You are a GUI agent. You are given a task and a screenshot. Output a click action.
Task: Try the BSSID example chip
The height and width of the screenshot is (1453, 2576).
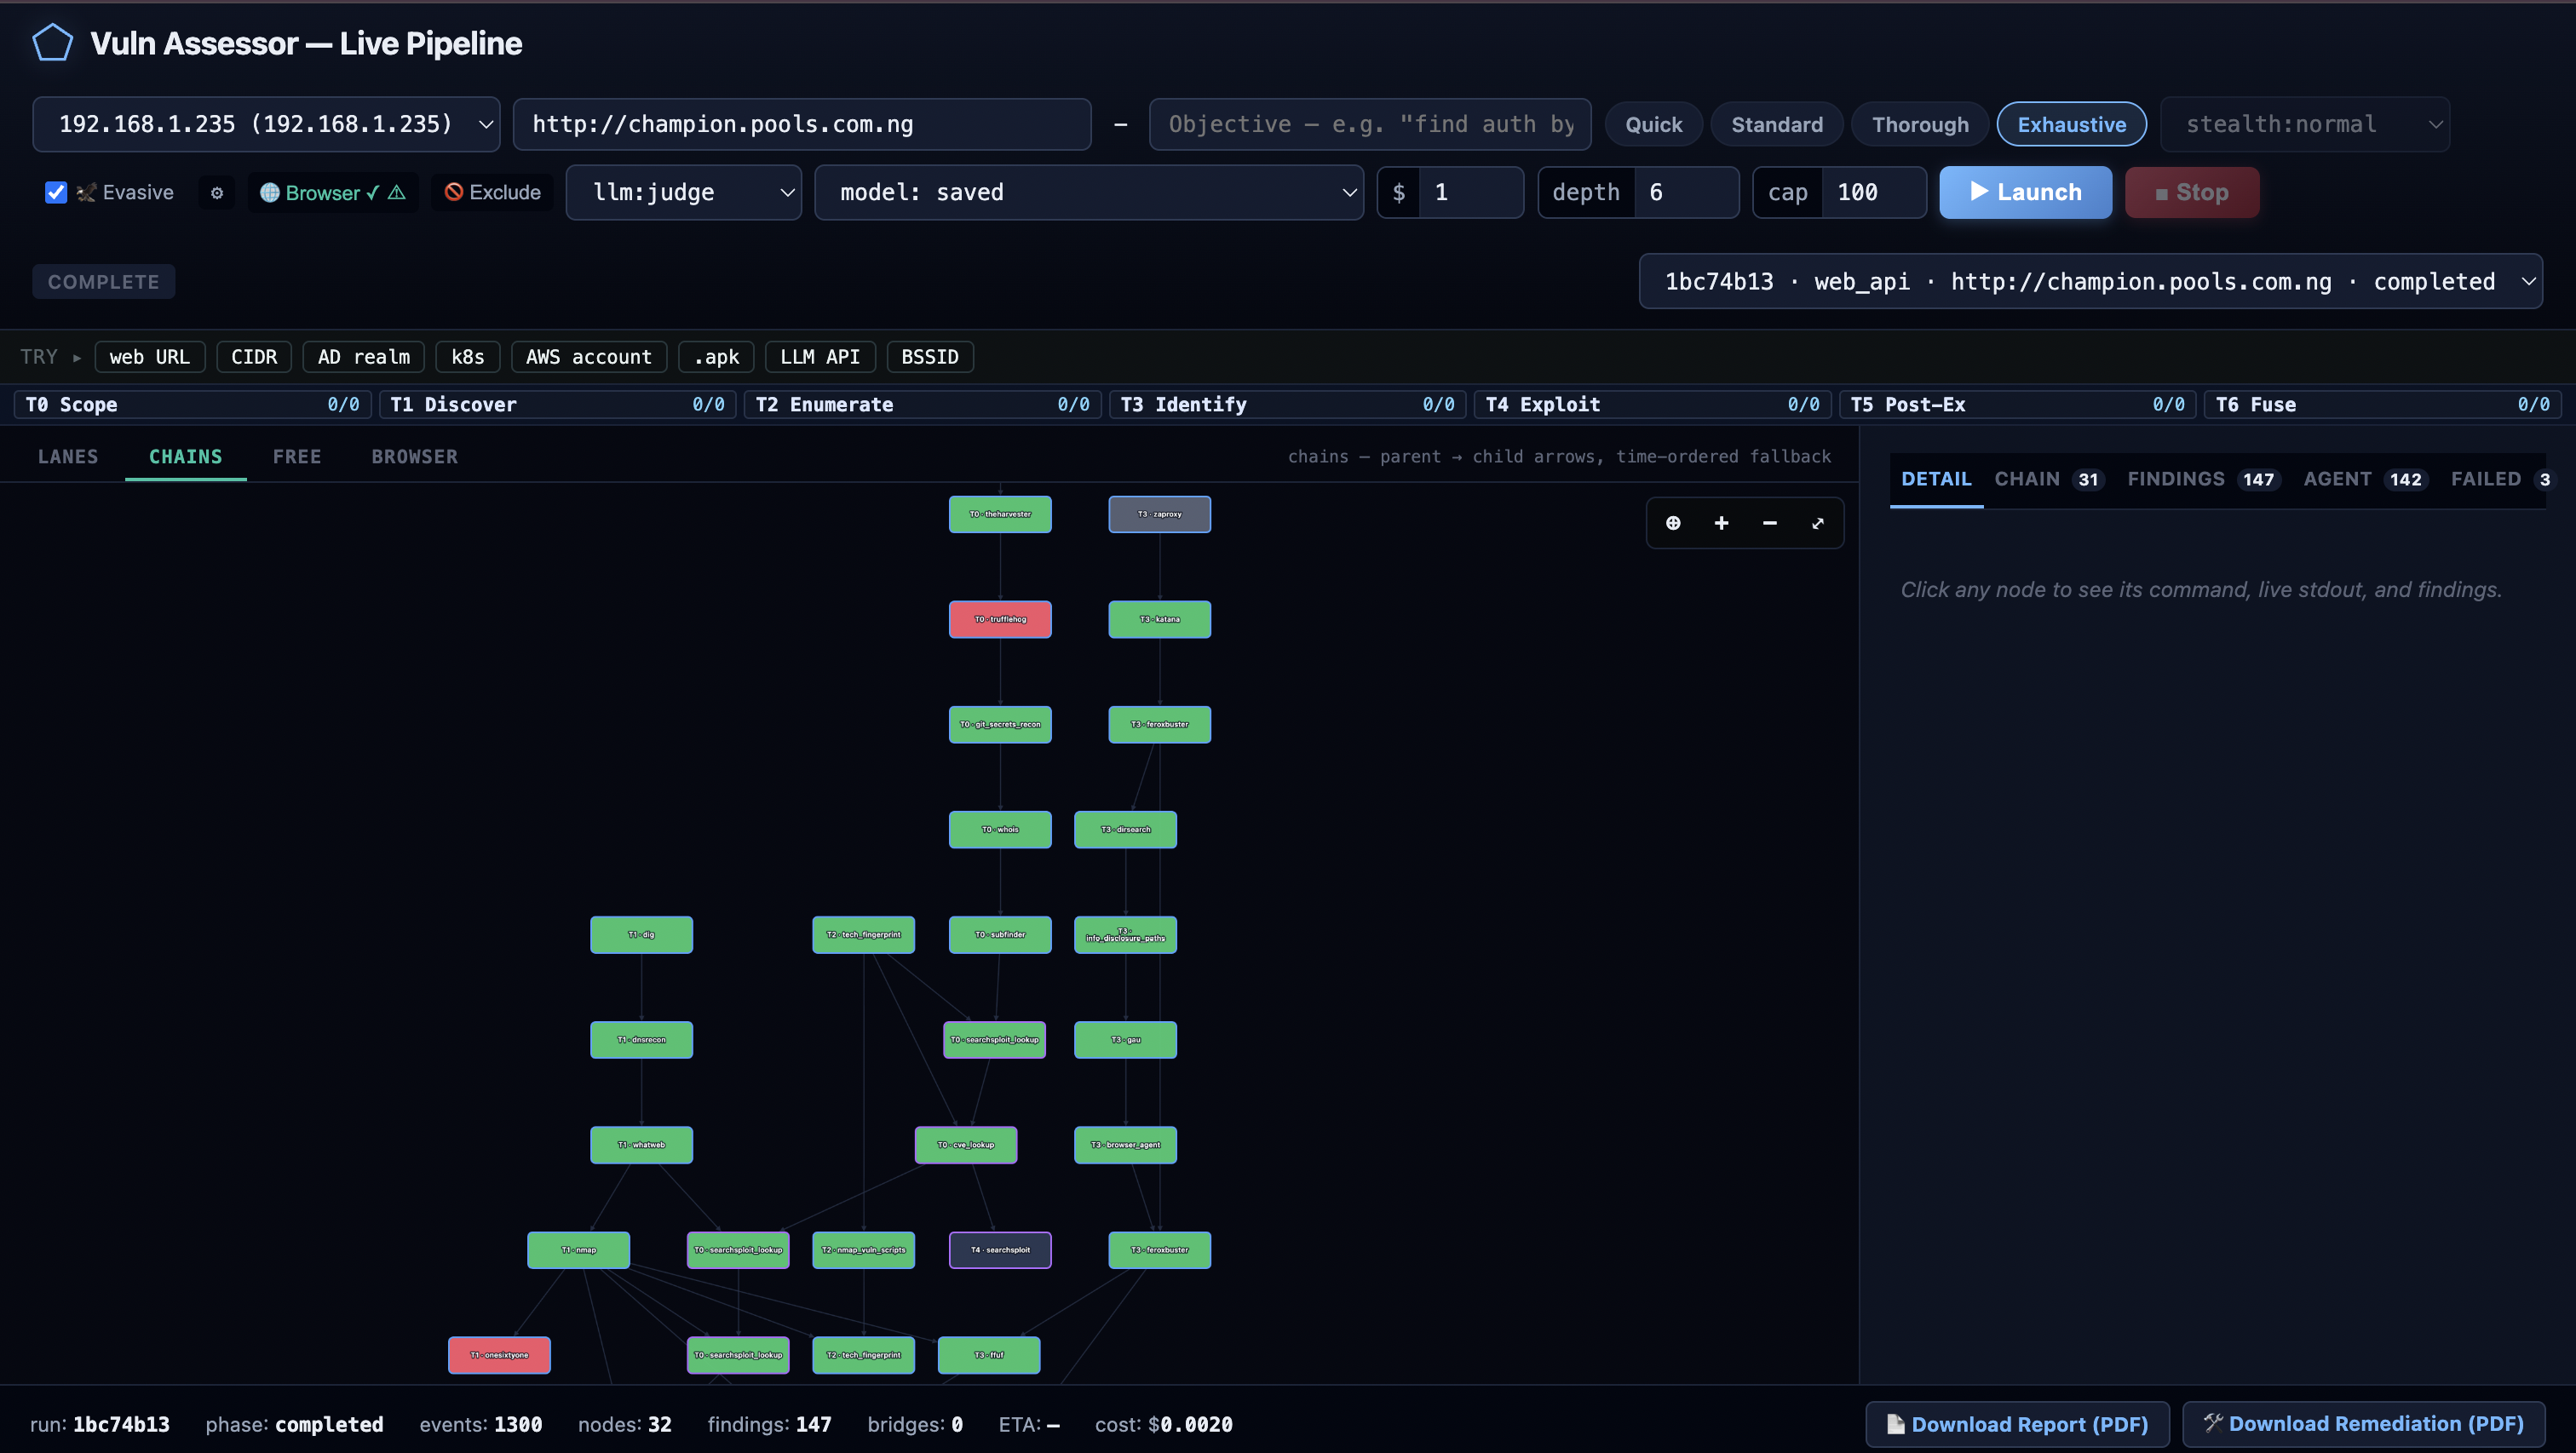pos(930,356)
